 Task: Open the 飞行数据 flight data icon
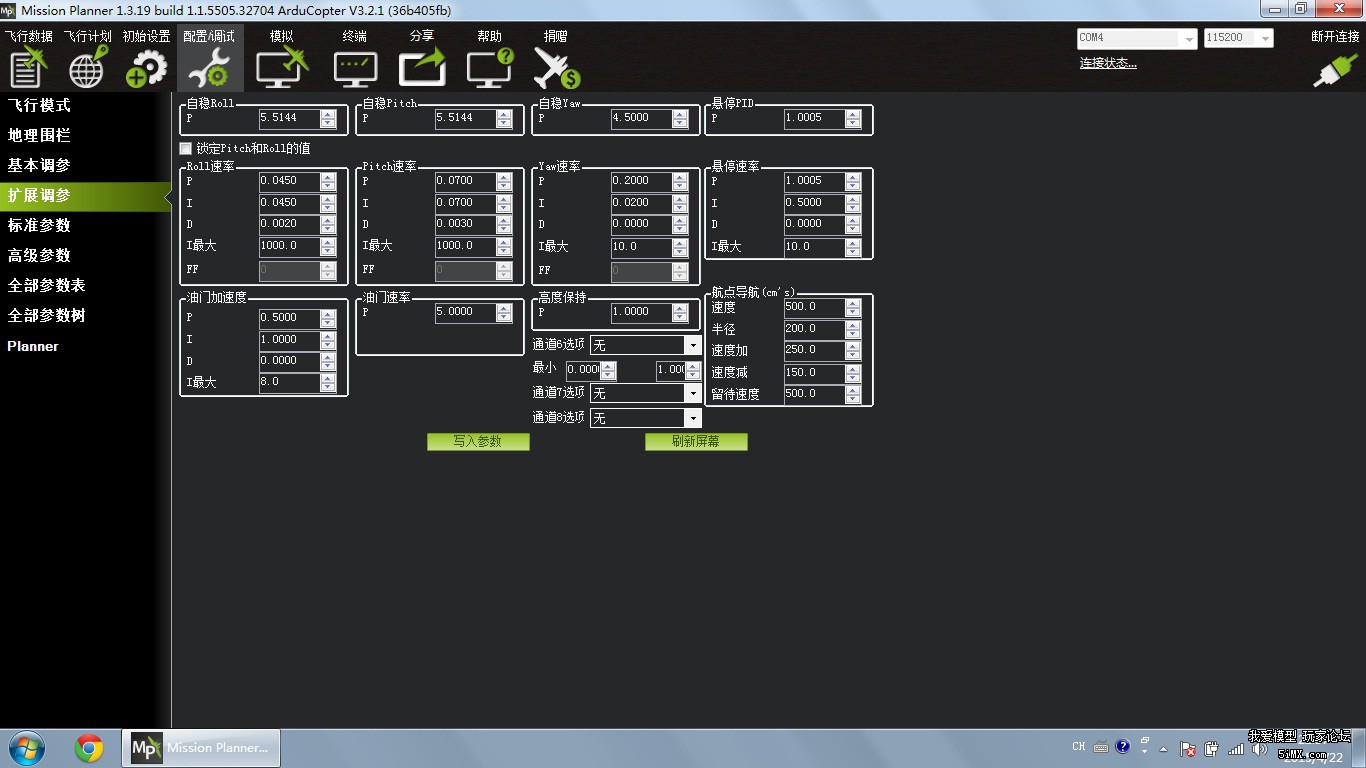(28, 67)
